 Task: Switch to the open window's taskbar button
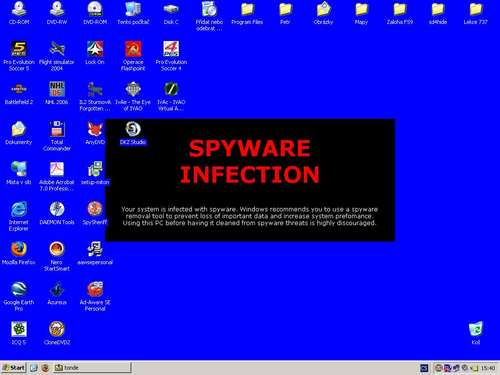pyautogui.click(x=92, y=368)
